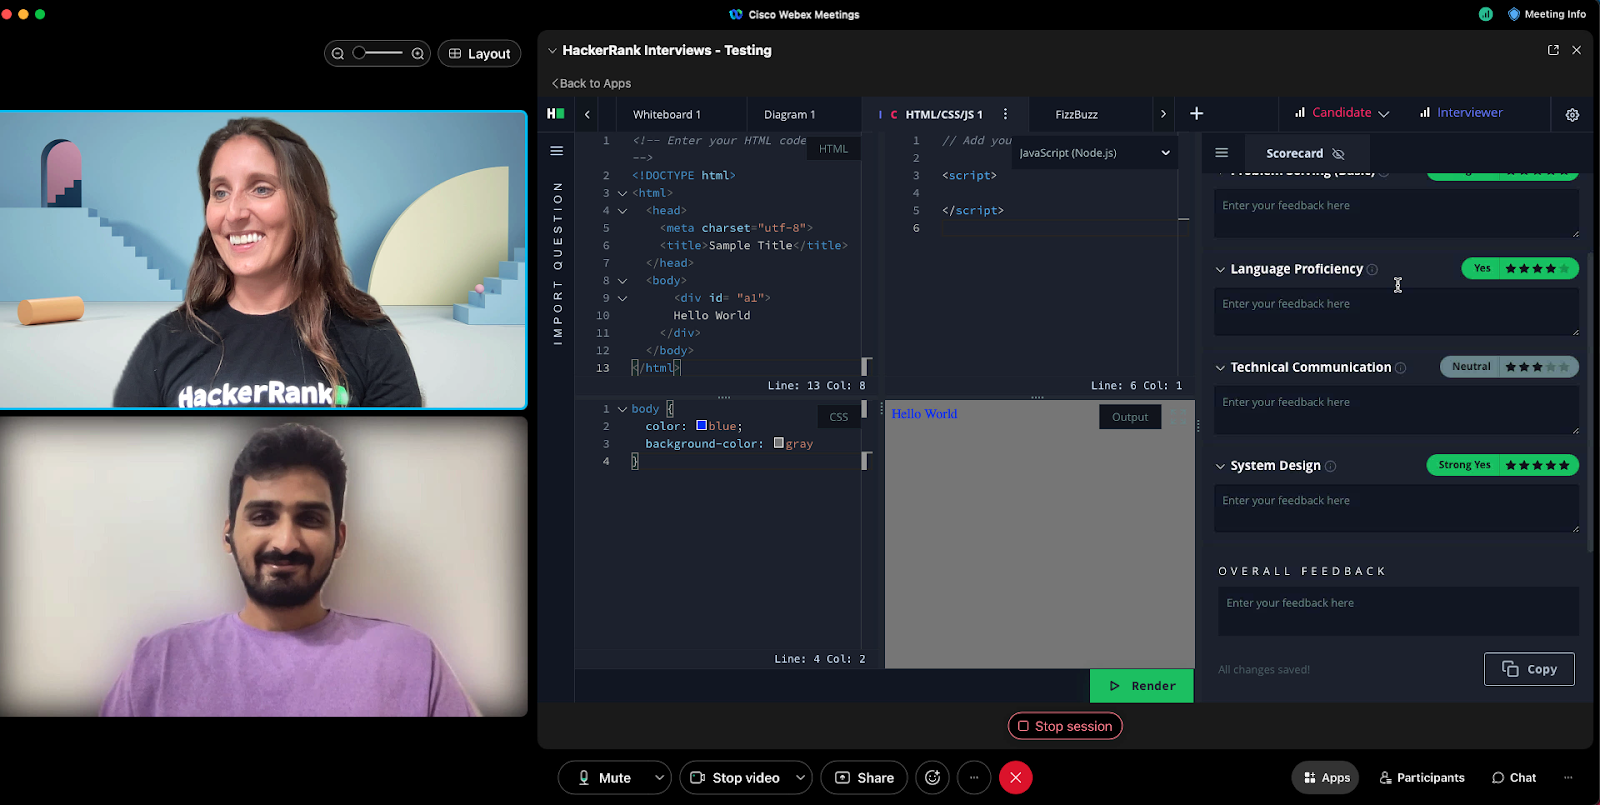
Task: Click the Stop session button
Action: pos(1065,726)
